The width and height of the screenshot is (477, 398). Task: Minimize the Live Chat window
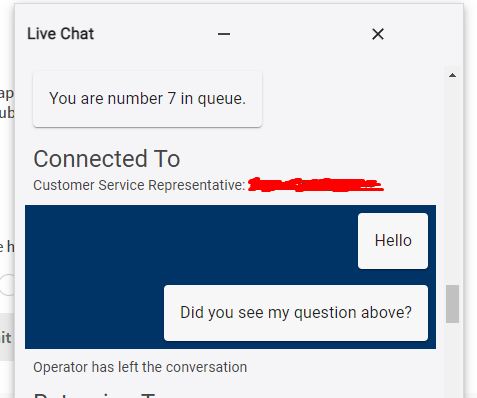(x=224, y=34)
